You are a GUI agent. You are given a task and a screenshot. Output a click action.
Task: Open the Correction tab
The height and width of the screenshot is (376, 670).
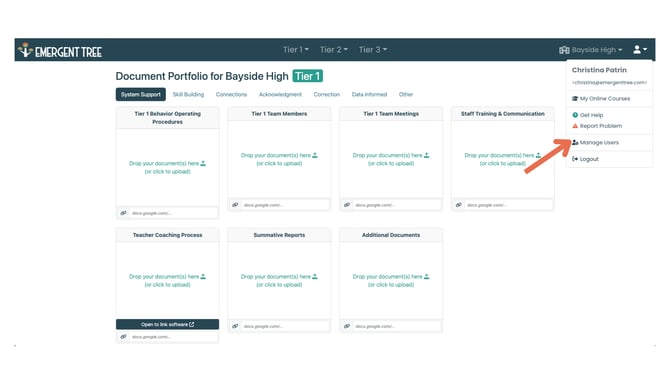click(326, 94)
